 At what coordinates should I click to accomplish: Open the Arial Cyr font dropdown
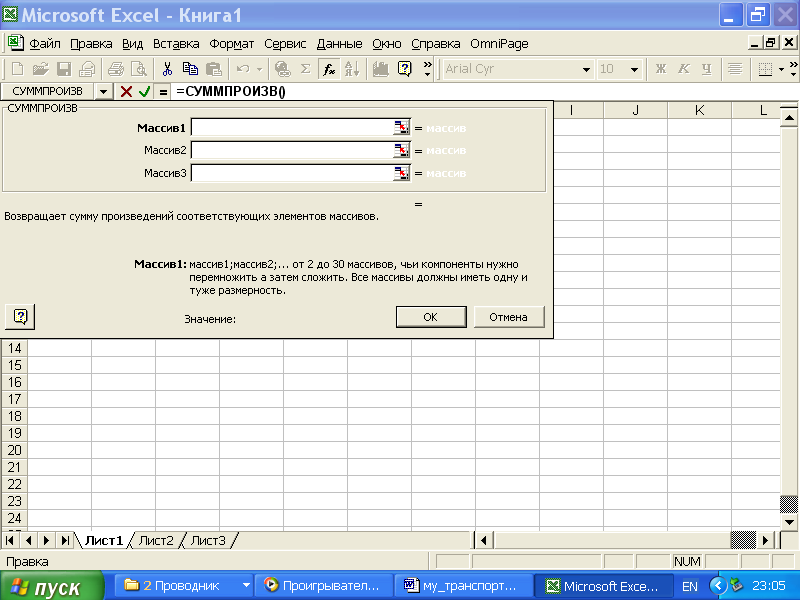pos(586,69)
